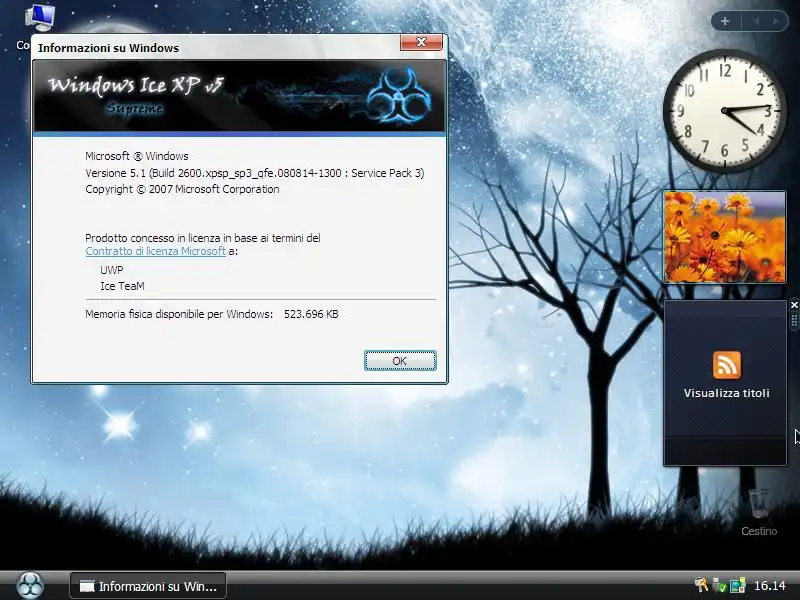Click the 16.14 taskbar clock
This screenshot has width=800, height=600.
(x=769, y=586)
